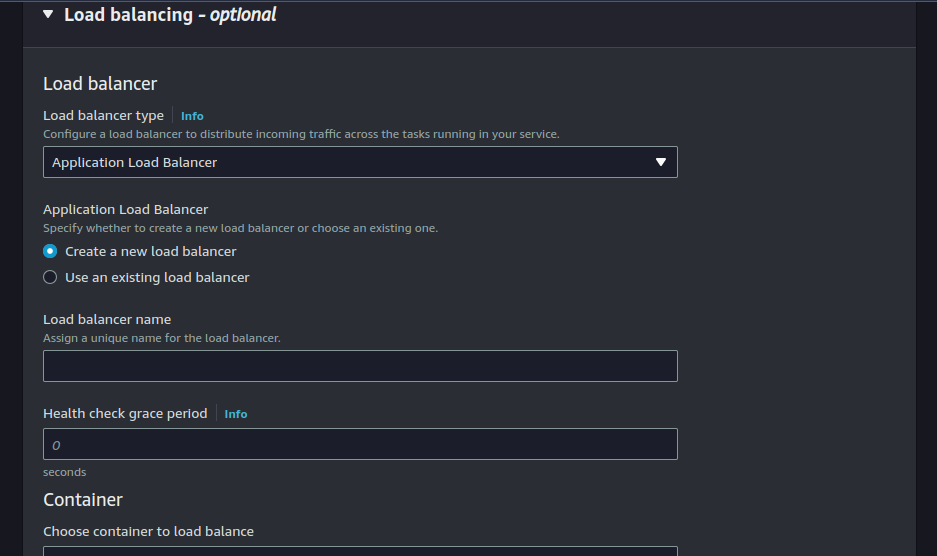Open the Application Load Balancer type dropdown
Image resolution: width=937 pixels, height=556 pixels.
point(360,162)
